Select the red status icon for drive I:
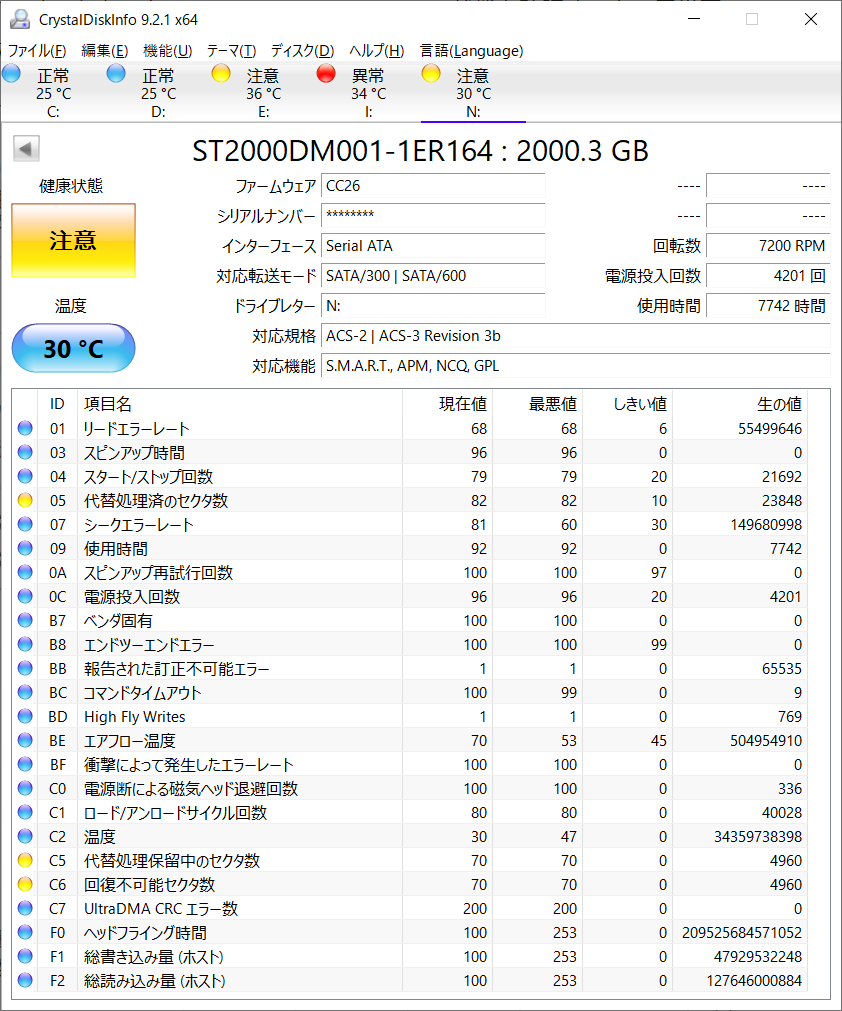Image resolution: width=842 pixels, height=1011 pixels. click(326, 74)
